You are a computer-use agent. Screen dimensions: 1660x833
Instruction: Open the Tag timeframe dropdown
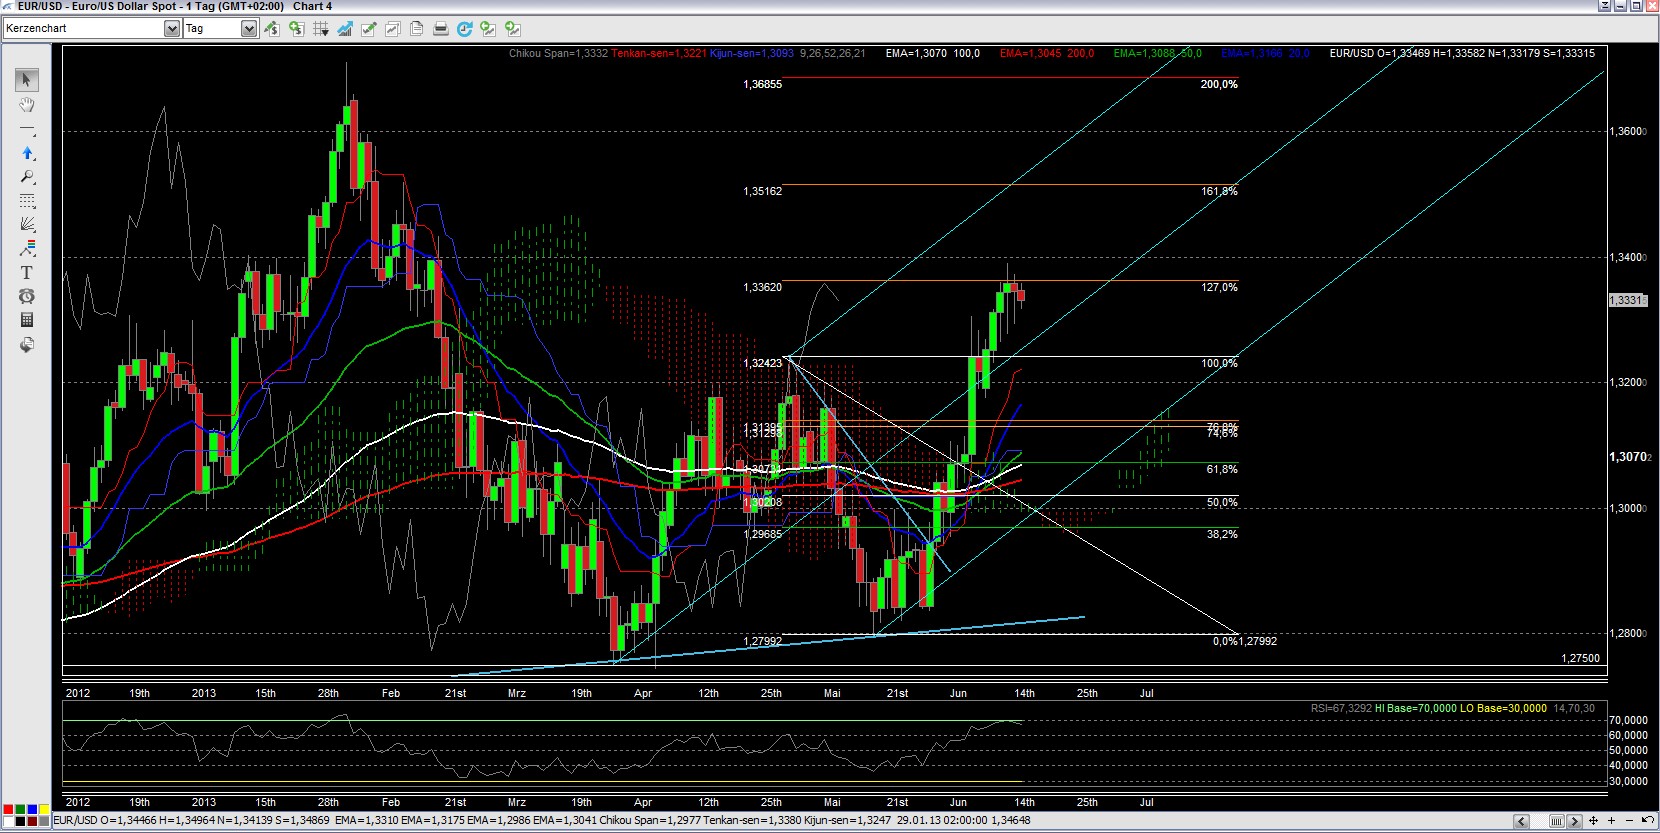coord(249,29)
